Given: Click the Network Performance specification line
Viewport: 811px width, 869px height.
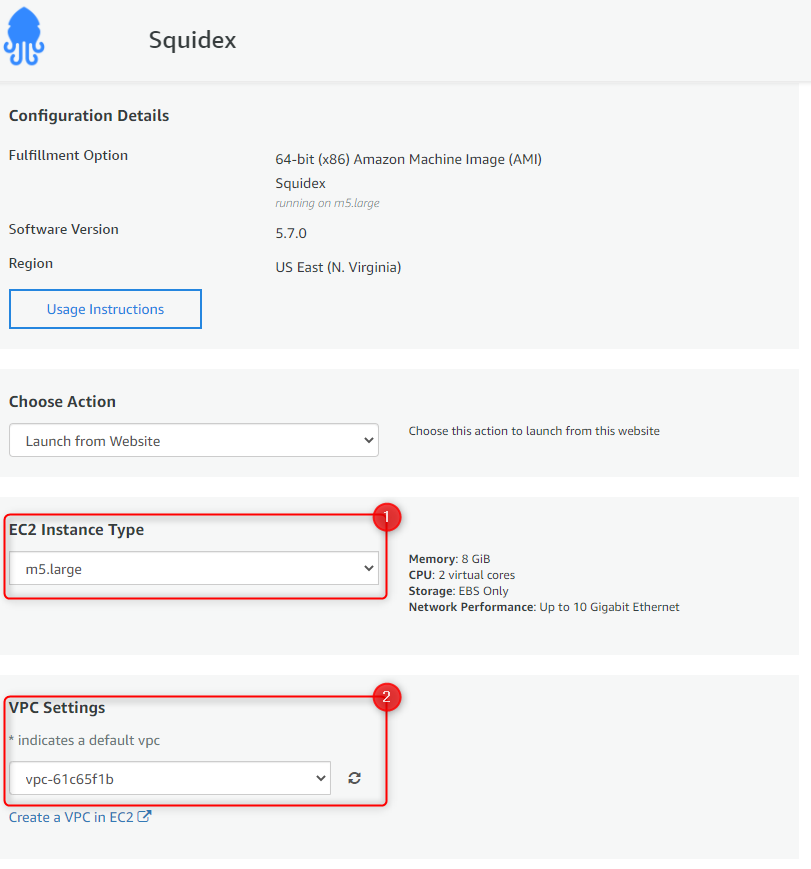Looking at the screenshot, I should [x=544, y=607].
